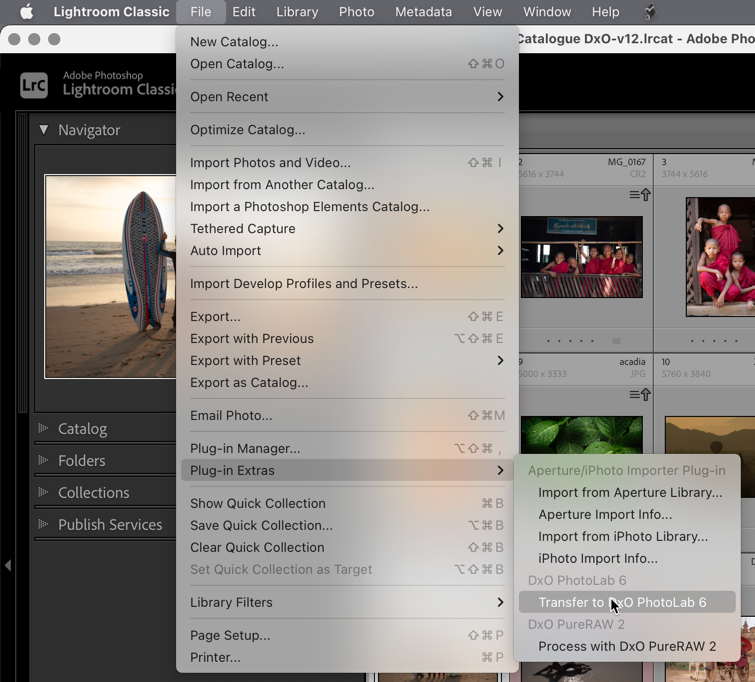This screenshot has width=755, height=682.
Task: Select Plug-in Extras menu item
Action: coord(347,471)
